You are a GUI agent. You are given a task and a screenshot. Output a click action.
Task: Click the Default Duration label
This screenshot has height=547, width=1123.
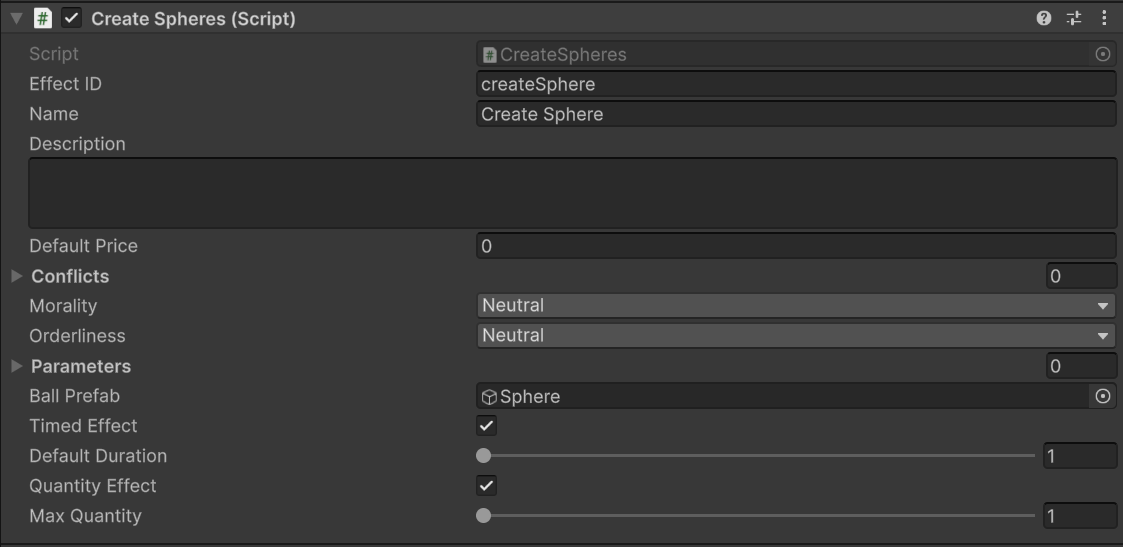pos(98,456)
